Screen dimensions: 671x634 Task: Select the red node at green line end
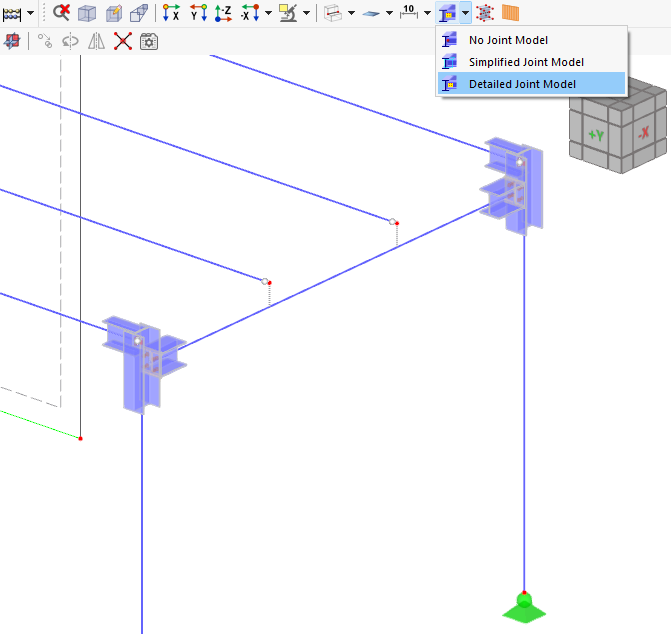coord(80,438)
